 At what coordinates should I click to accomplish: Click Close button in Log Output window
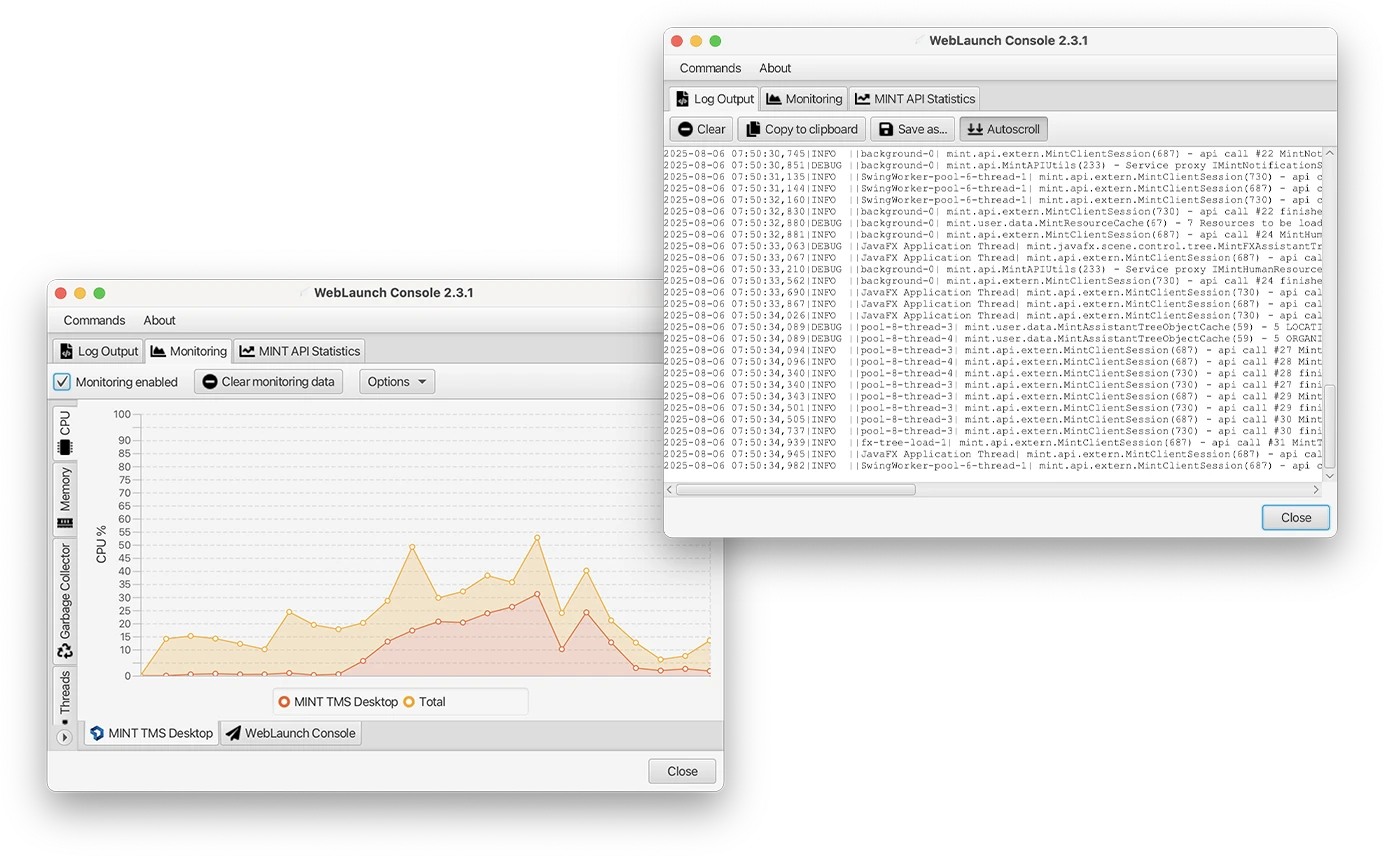tap(1296, 517)
